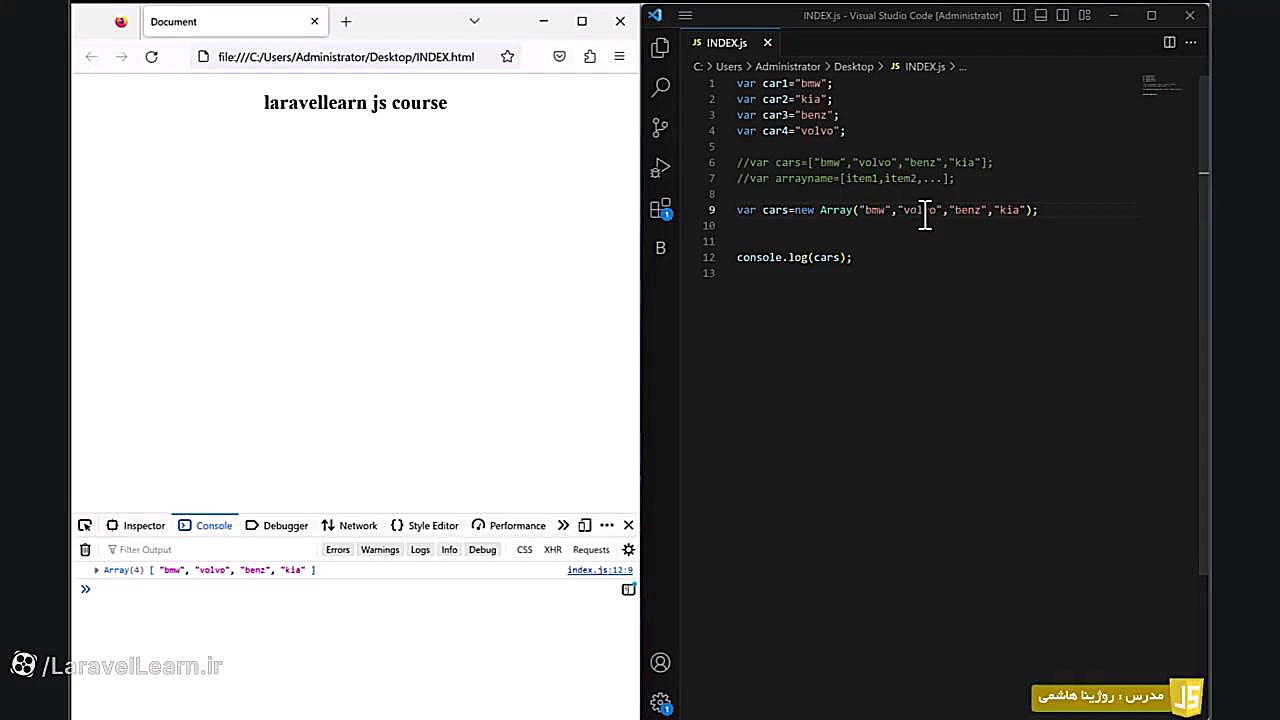Open the Firefox application menu
1280x720 pixels.
point(619,57)
